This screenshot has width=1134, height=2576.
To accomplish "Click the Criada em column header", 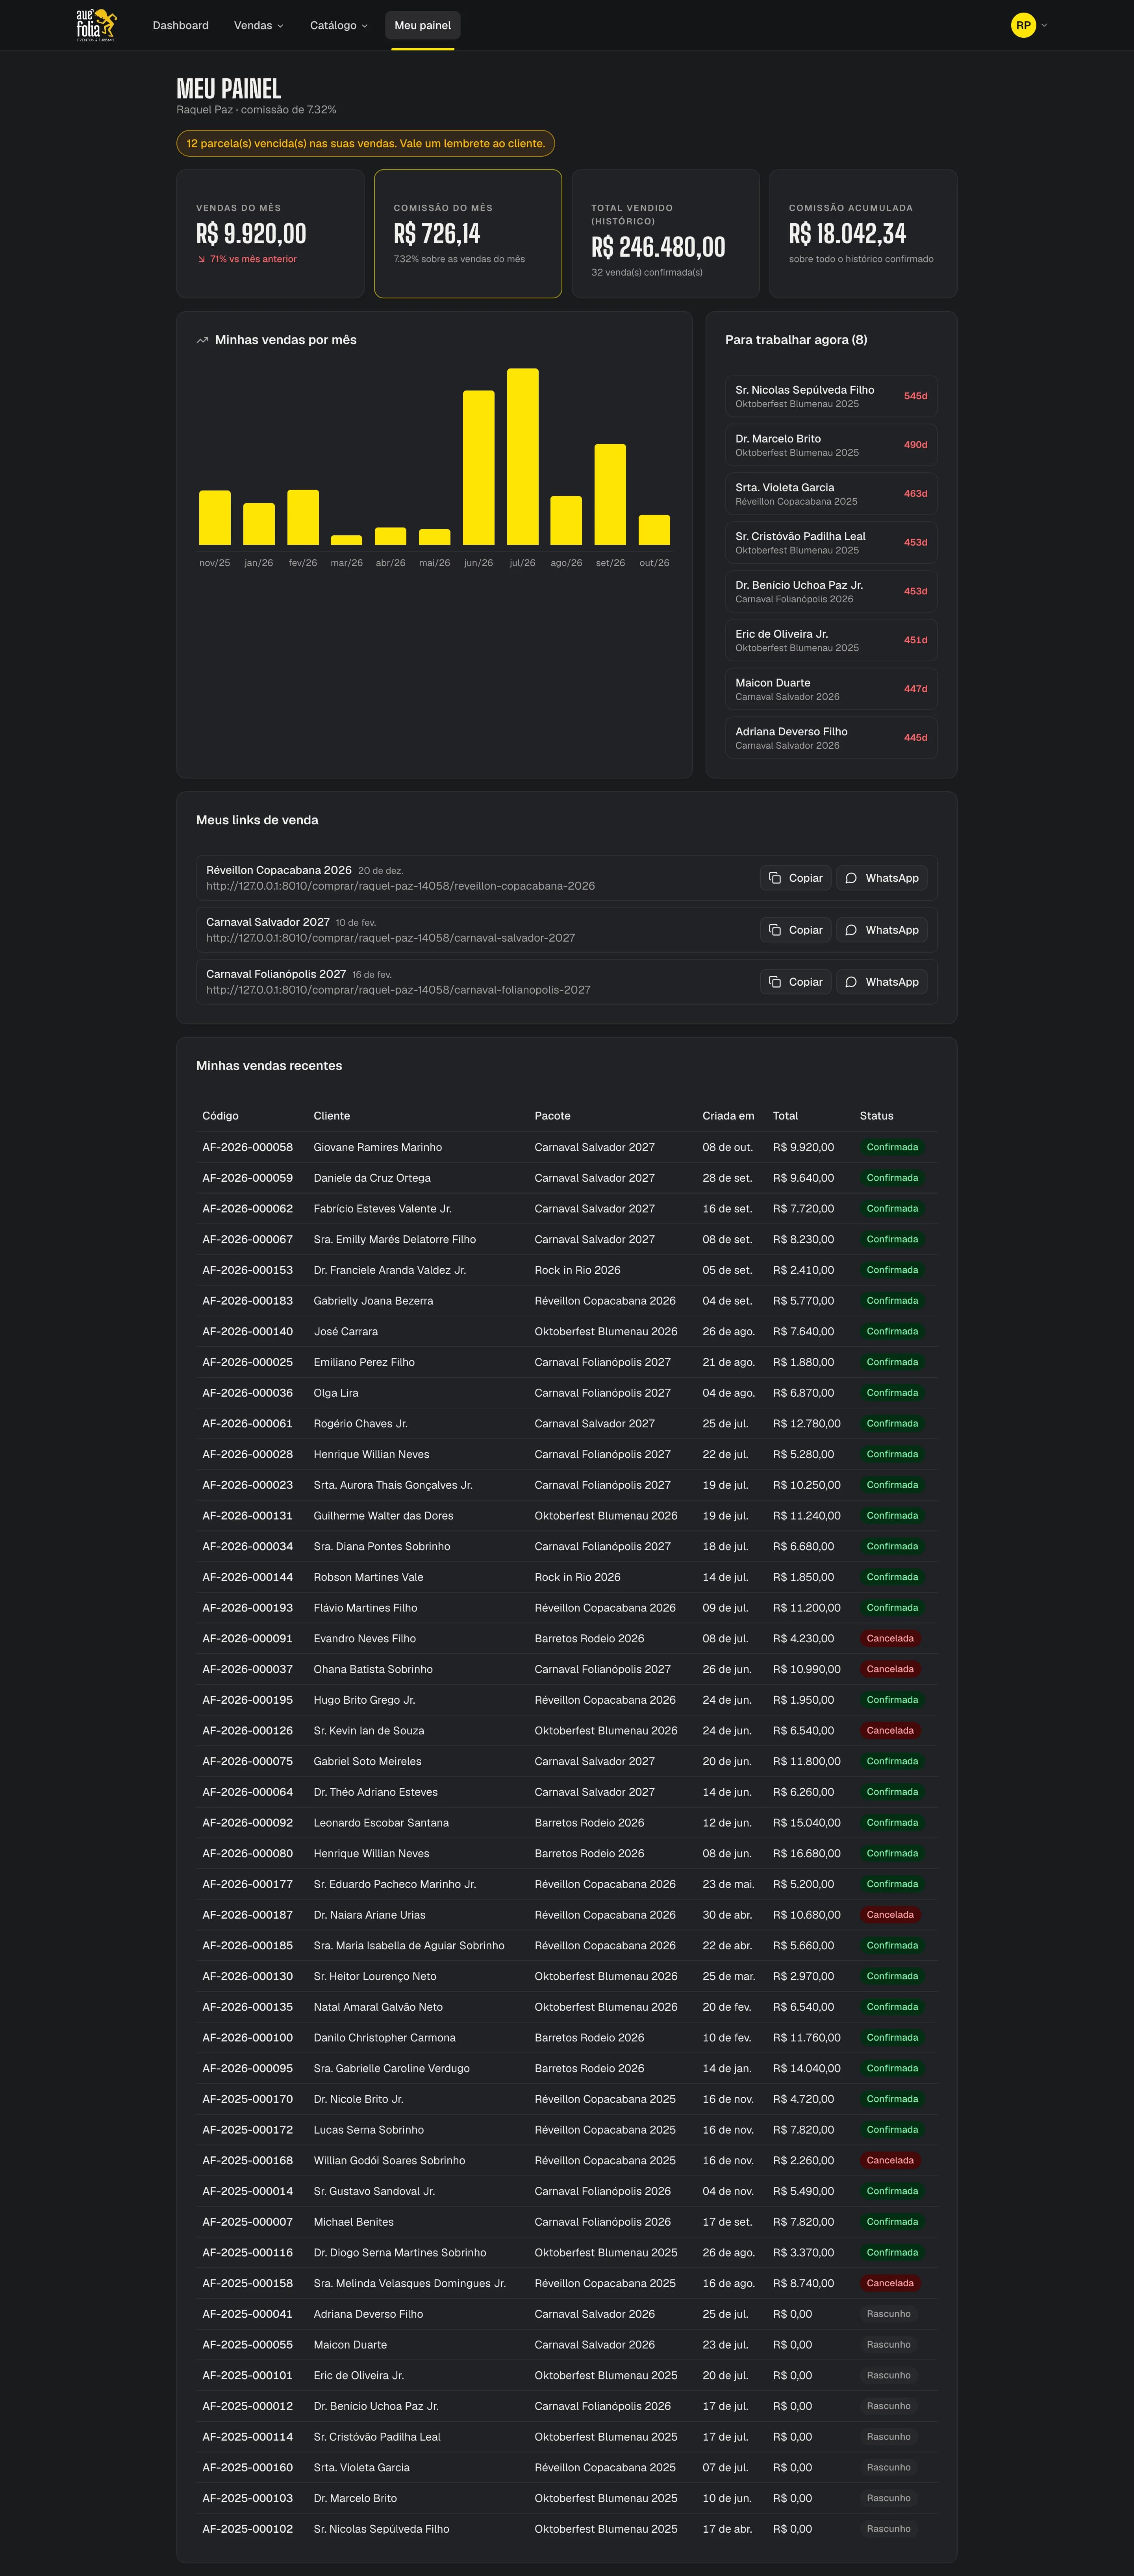I will click(728, 1116).
